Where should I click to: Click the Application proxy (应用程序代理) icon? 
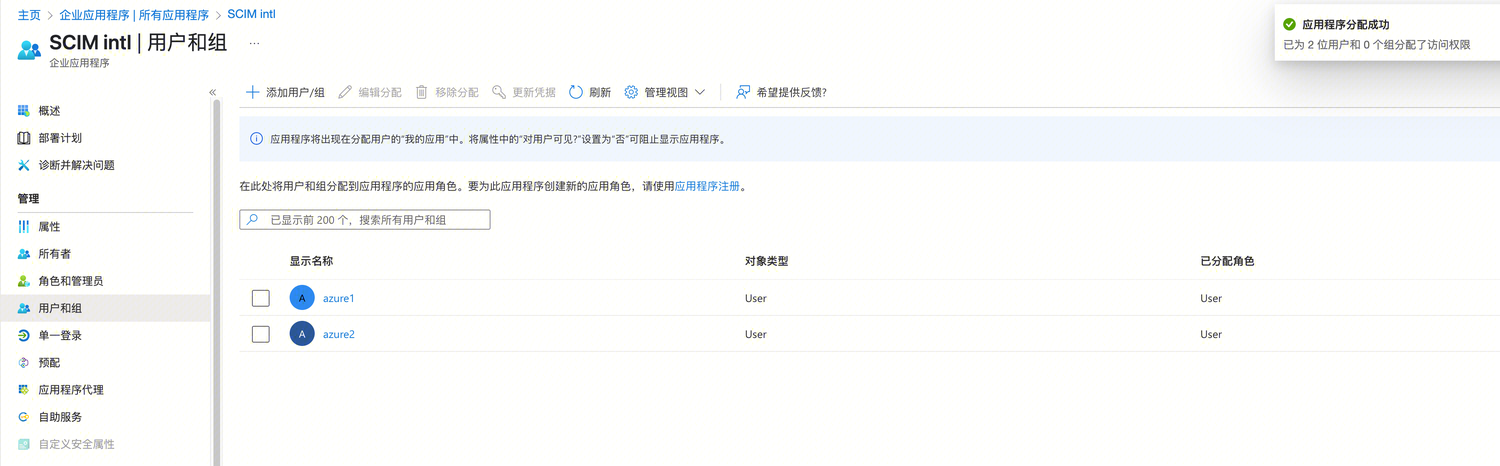[x=24, y=389]
